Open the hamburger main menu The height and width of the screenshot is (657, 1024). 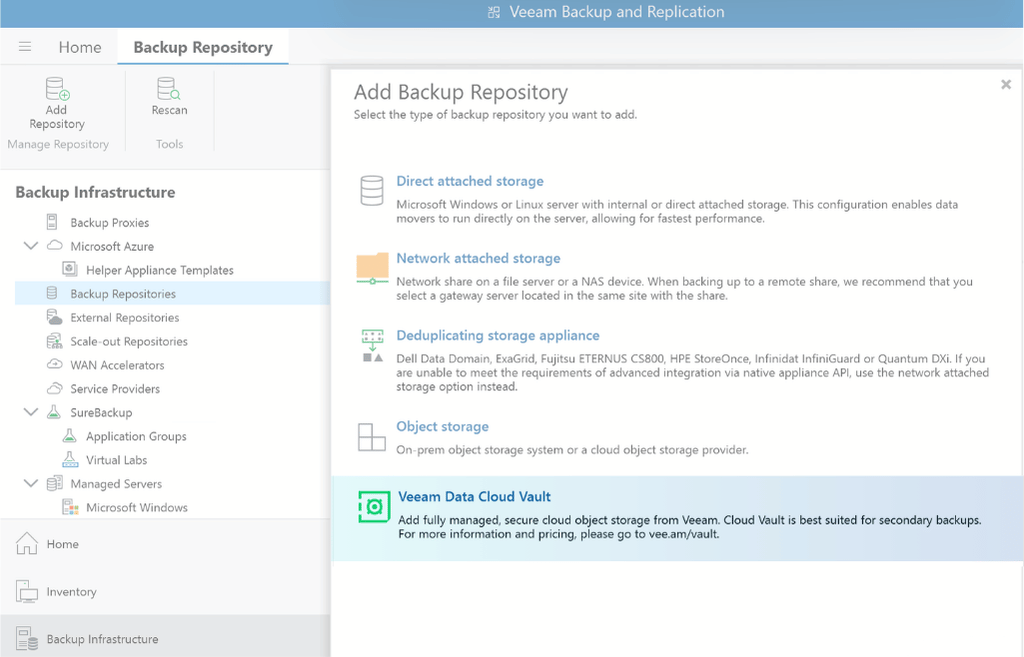[x=25, y=47]
